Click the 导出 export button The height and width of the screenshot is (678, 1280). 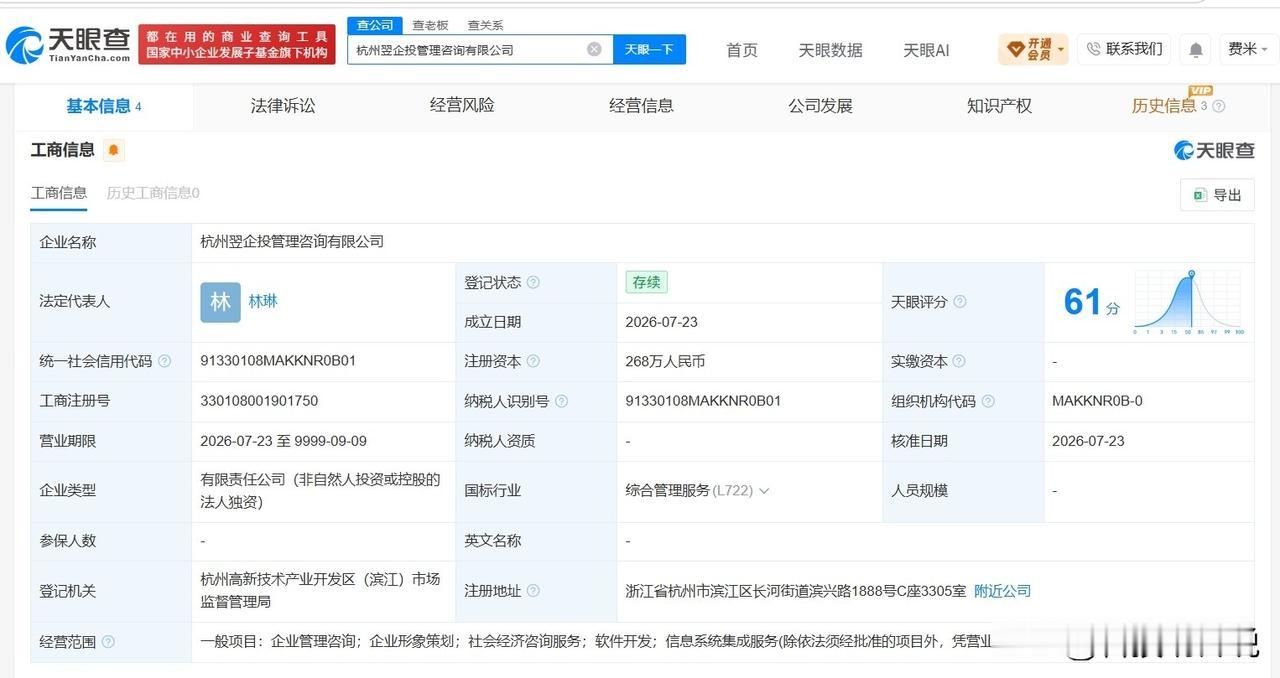pyautogui.click(x=1217, y=195)
